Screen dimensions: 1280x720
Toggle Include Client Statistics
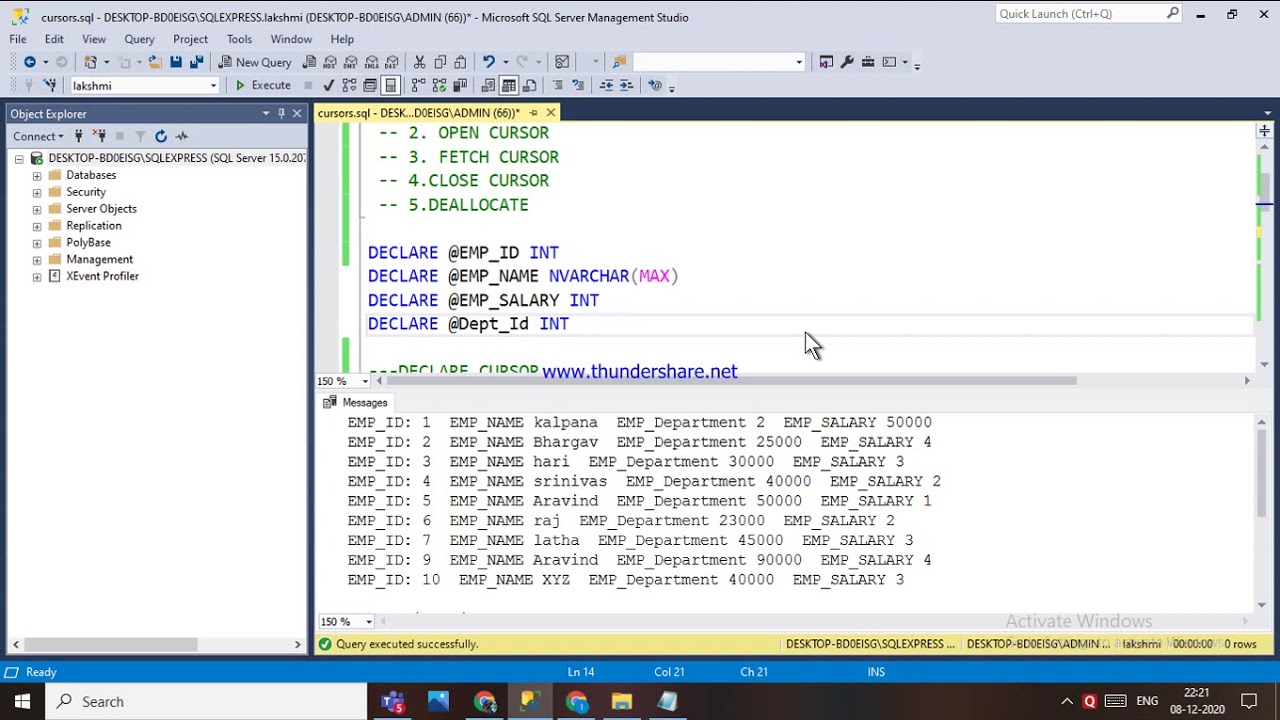tap(460, 86)
